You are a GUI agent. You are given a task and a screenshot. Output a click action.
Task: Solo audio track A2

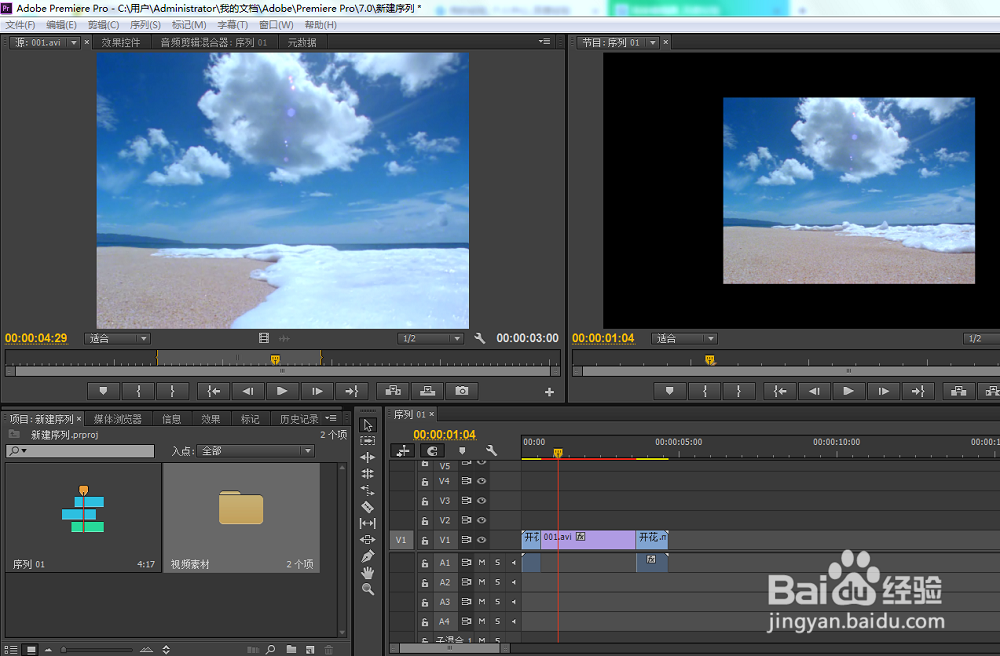pos(497,582)
